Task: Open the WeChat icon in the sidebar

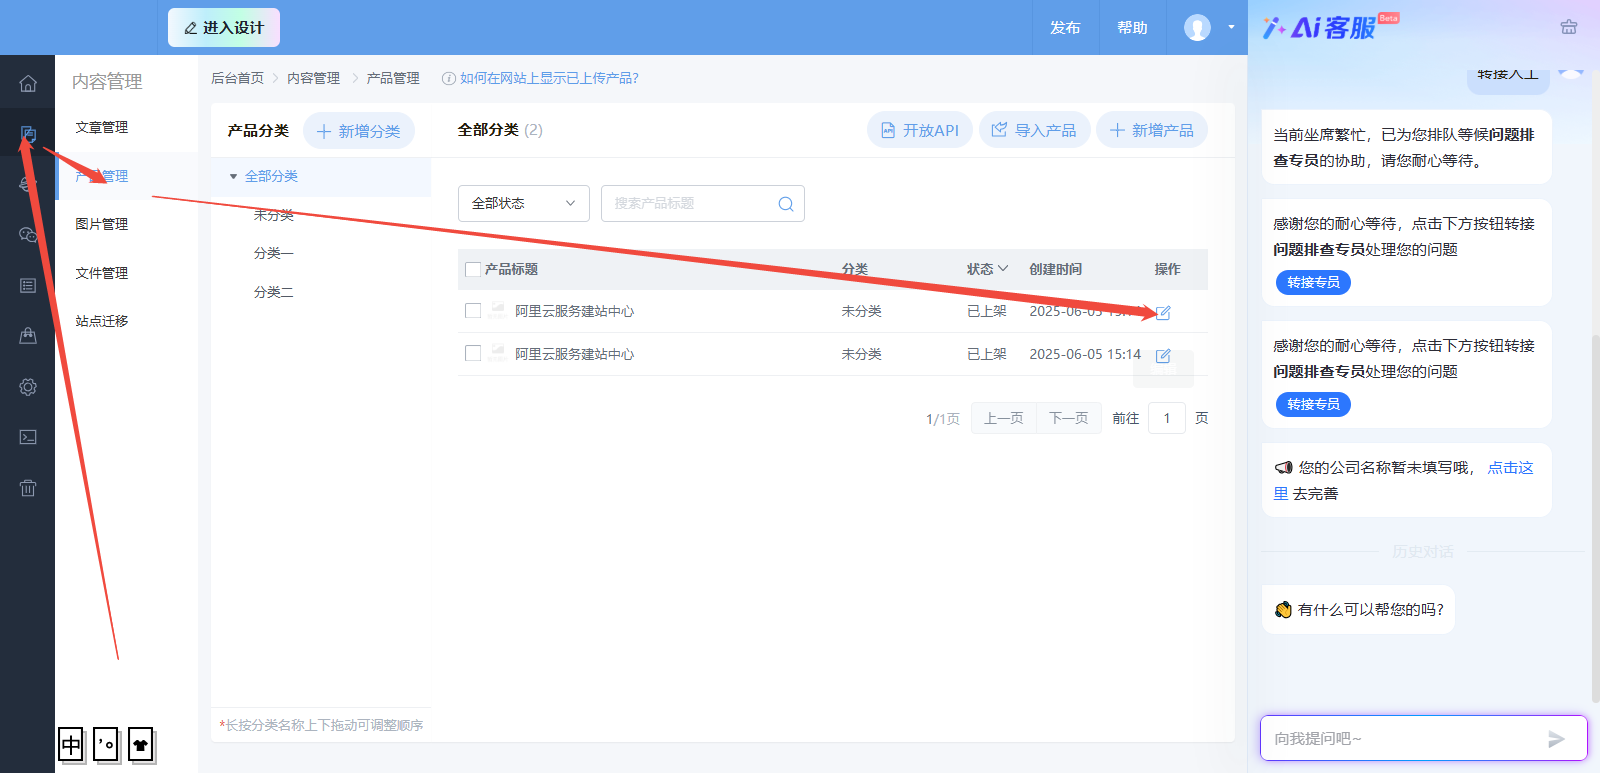Action: (x=28, y=234)
